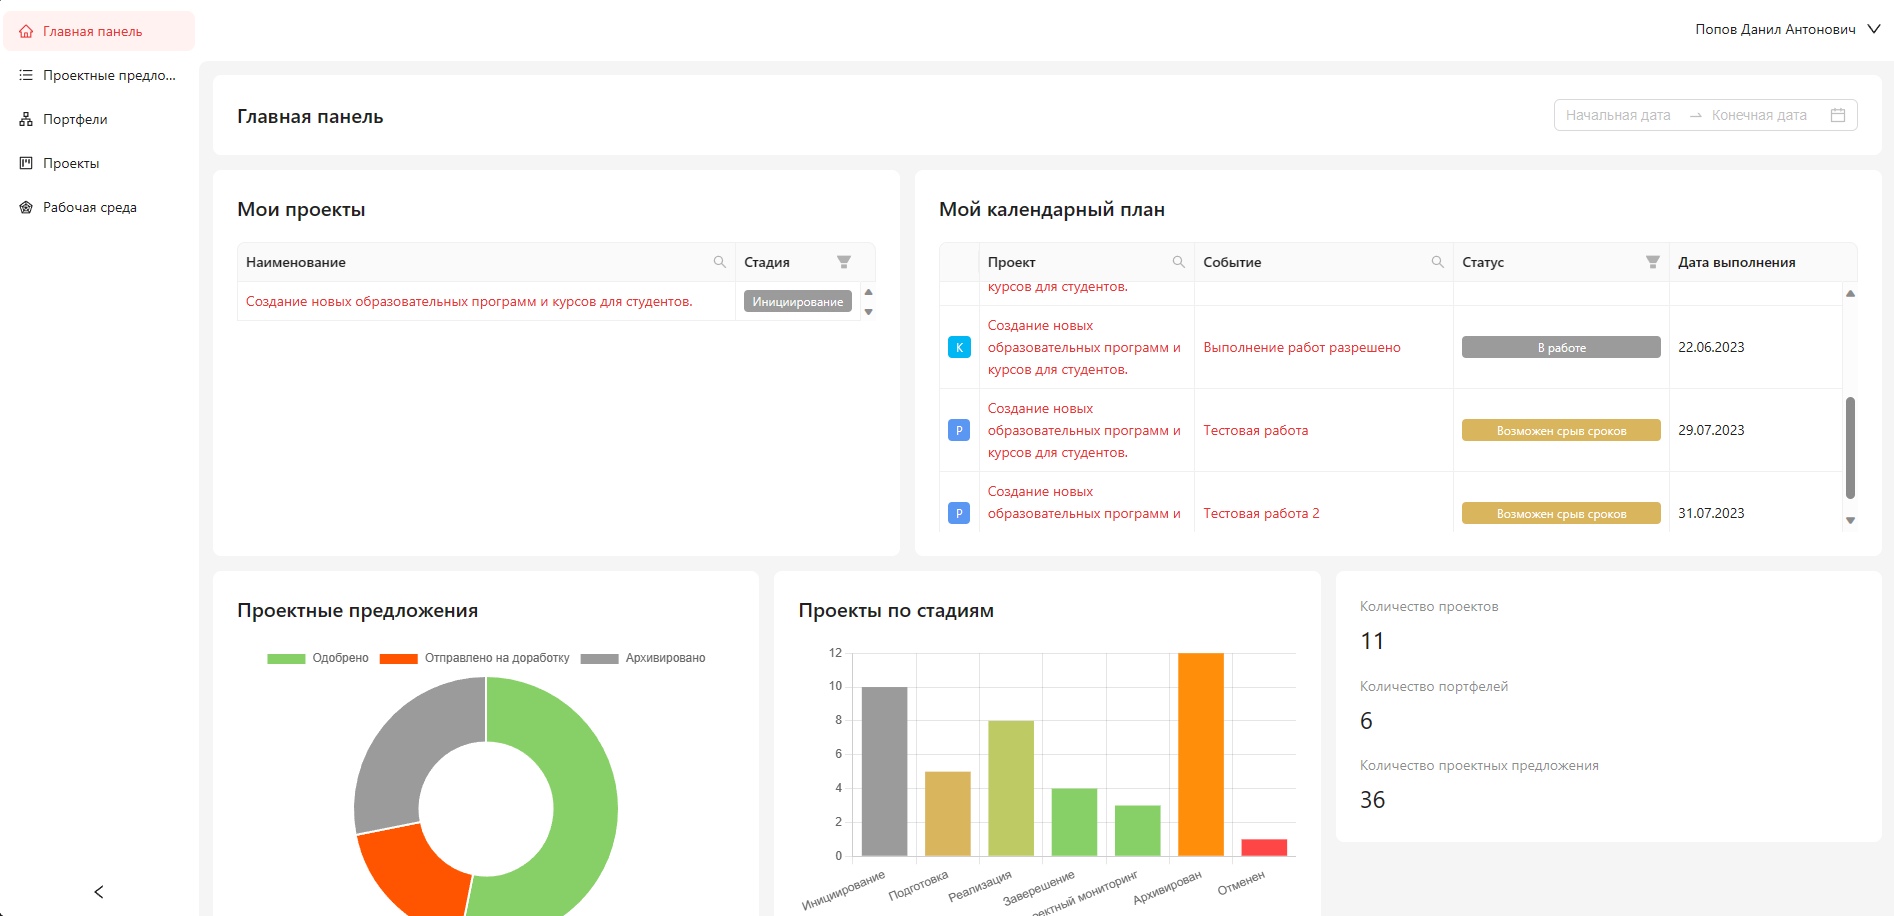This screenshot has height=916, width=1894.
Task: Toggle the Архивировано legend swatch
Action: tap(599, 658)
